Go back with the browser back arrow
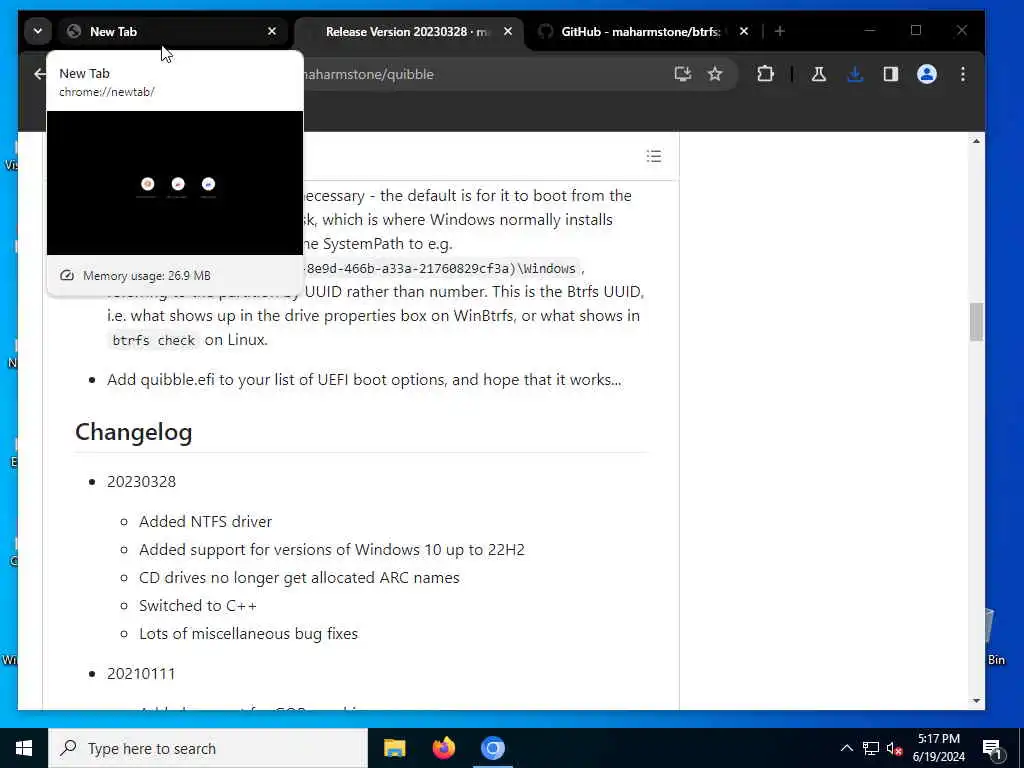This screenshot has height=768, width=1024. [x=40, y=74]
